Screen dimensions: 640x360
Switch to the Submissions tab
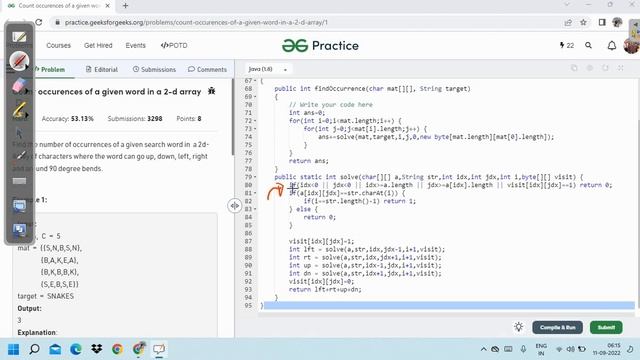pyautogui.click(x=154, y=69)
